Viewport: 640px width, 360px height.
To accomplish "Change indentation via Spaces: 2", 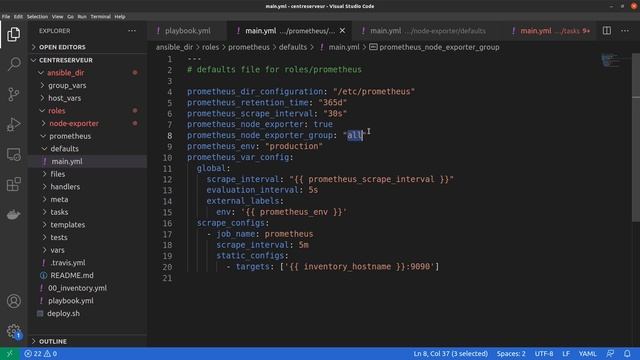I will 511,354.
